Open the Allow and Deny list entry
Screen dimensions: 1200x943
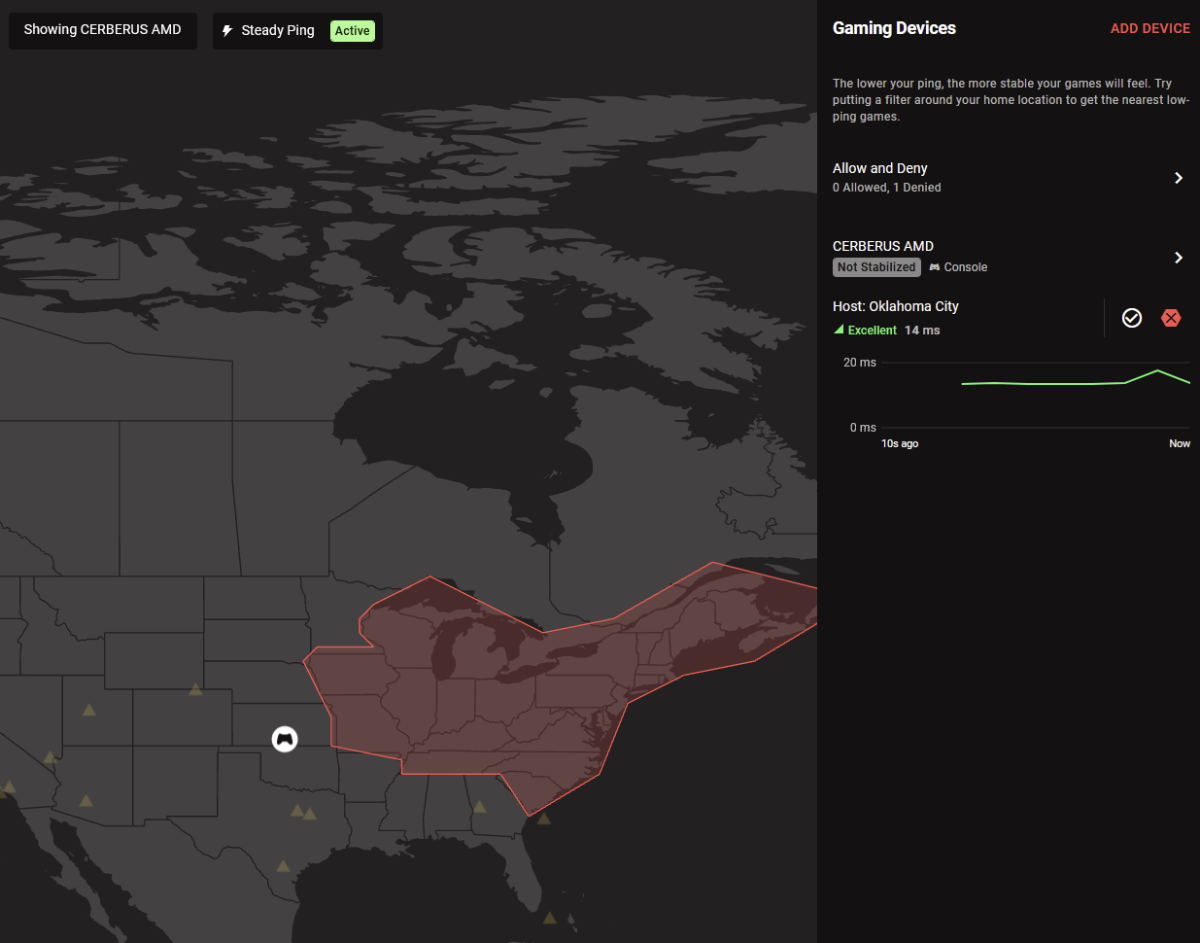[x=1008, y=177]
